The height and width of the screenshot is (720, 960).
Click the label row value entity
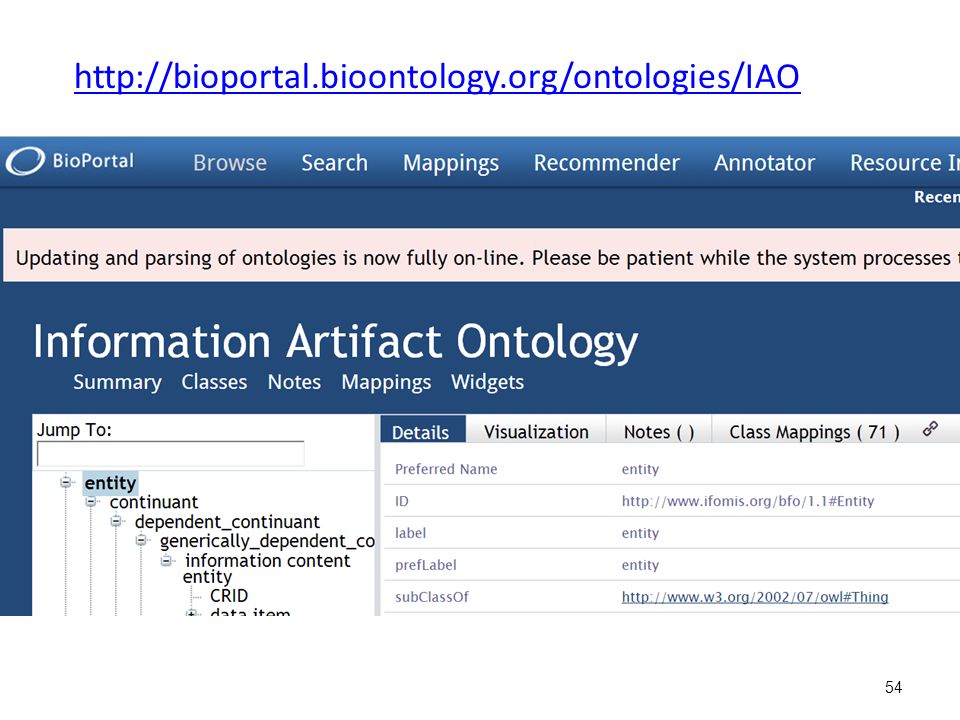coord(640,533)
